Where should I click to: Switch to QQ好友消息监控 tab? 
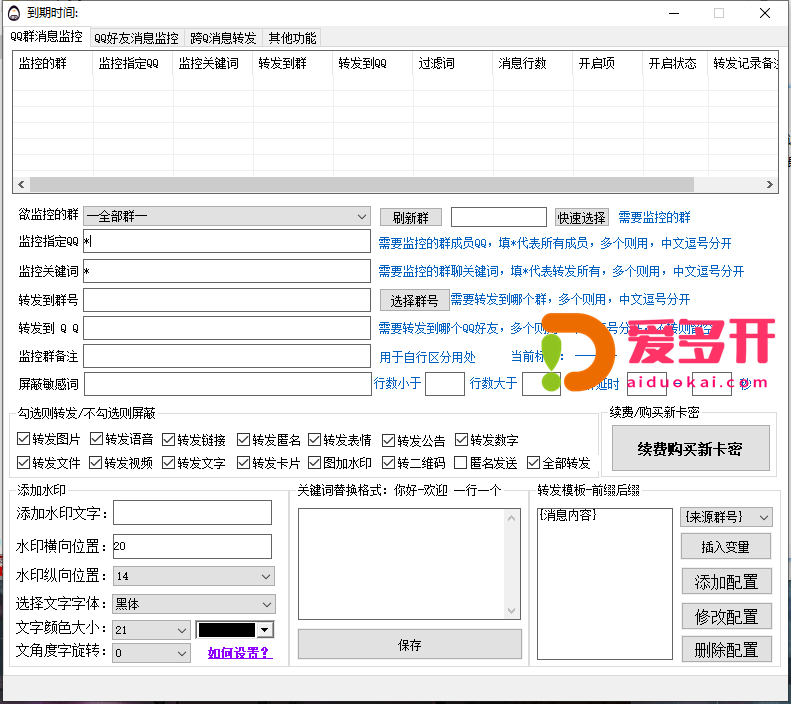coord(136,38)
